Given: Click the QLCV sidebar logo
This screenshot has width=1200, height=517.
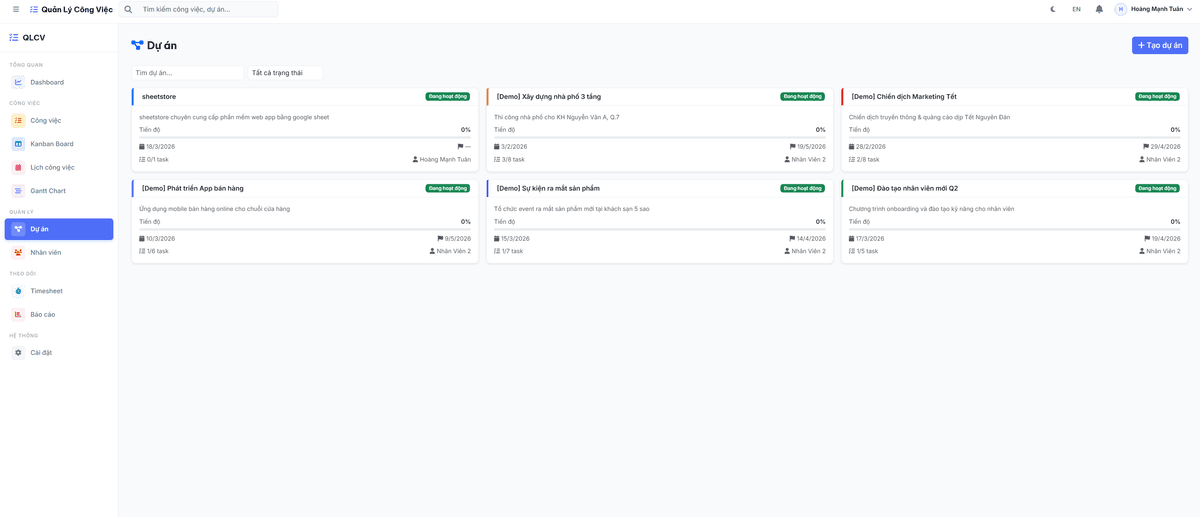Looking at the screenshot, I should click(27, 38).
